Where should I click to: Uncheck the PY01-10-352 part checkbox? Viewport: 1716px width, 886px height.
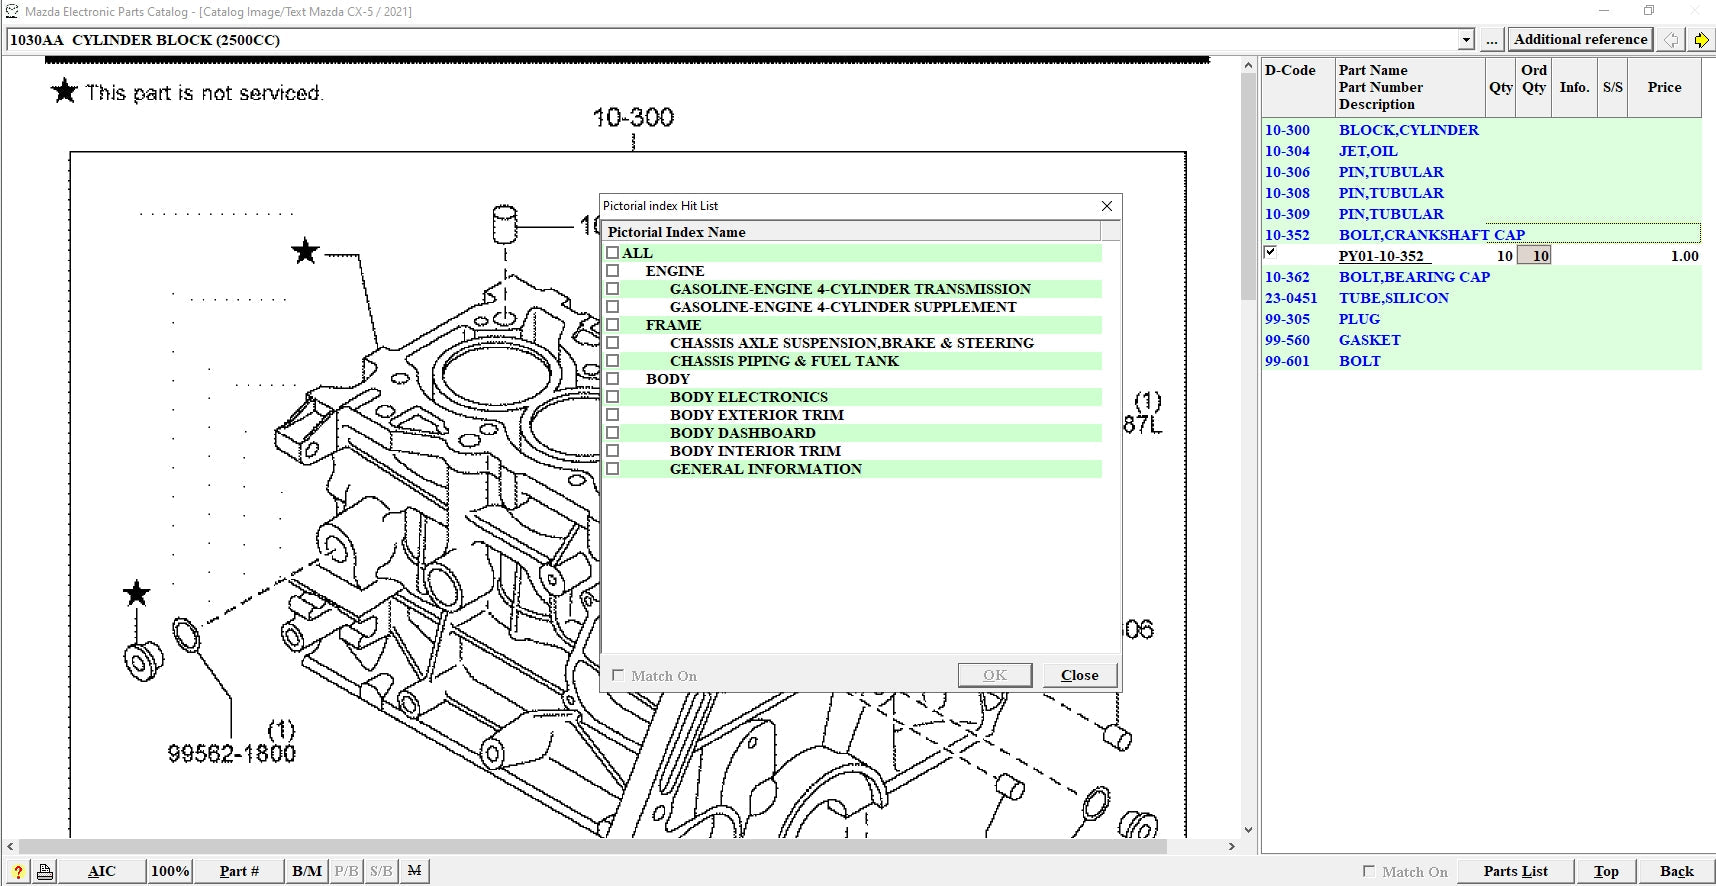click(x=1270, y=253)
